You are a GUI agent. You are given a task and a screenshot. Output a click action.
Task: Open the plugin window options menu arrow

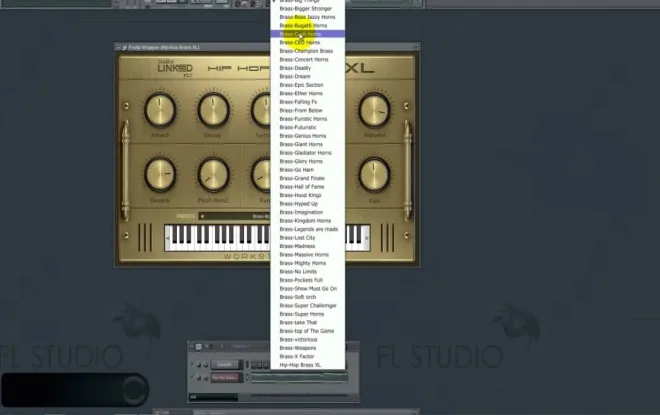(x=119, y=48)
